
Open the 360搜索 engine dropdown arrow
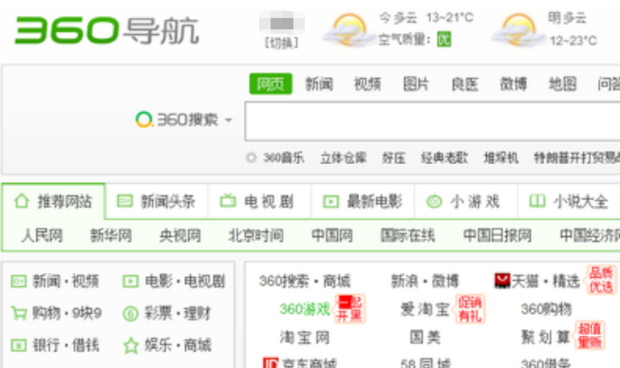click(229, 120)
